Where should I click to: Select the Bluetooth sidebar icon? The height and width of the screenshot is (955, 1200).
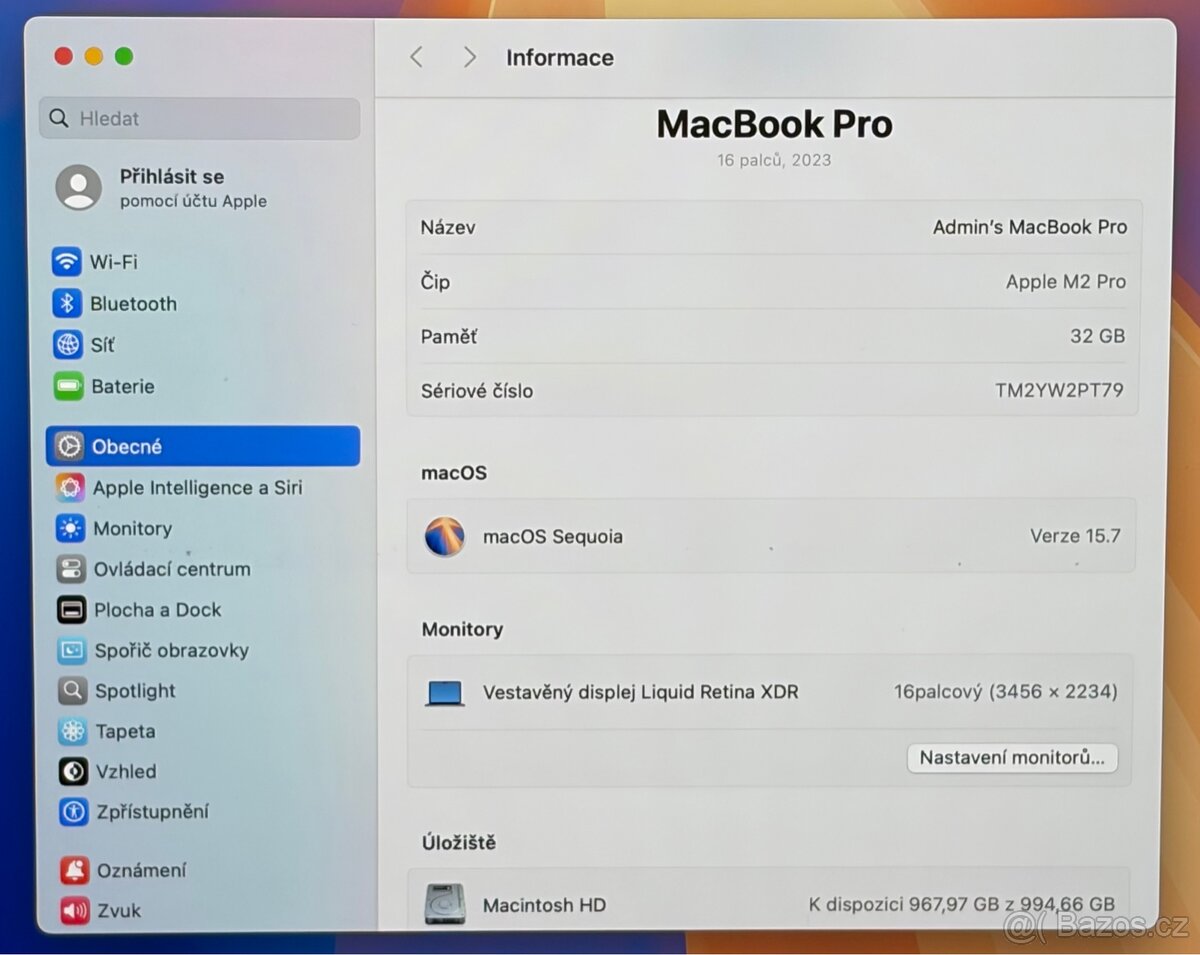click(133, 303)
